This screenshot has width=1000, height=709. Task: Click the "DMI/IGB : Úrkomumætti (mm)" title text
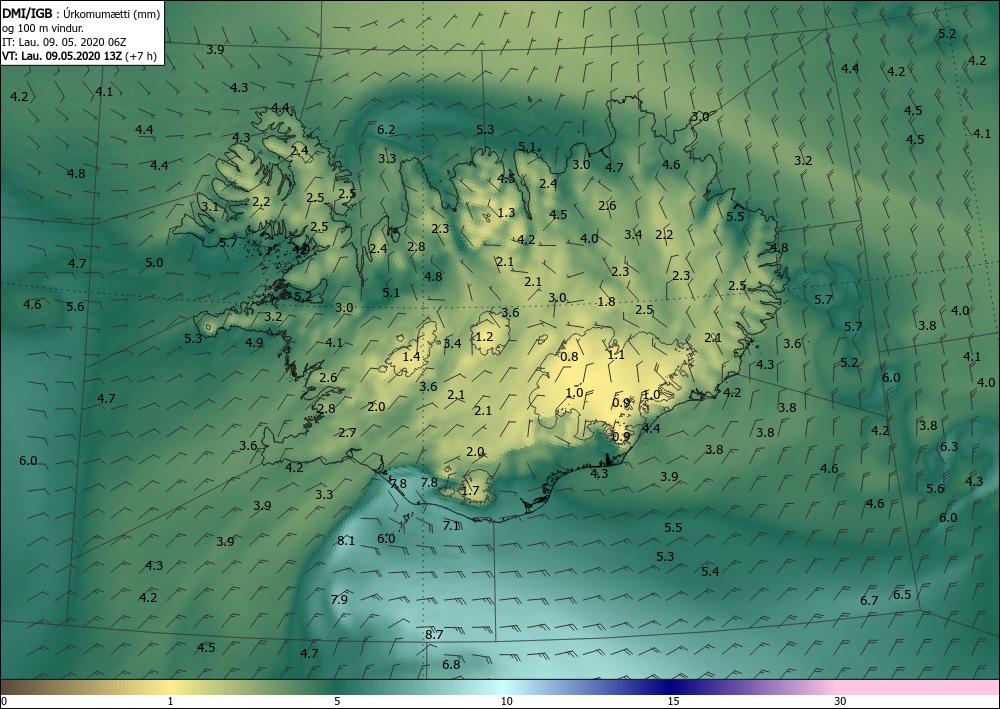(x=82, y=13)
